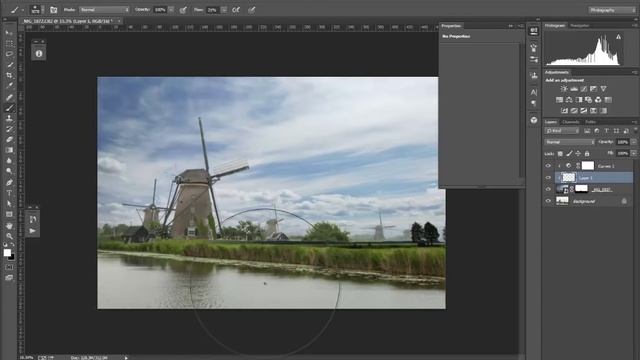Select the Zoom tool
The image size is (640, 360).
tap(9, 236)
